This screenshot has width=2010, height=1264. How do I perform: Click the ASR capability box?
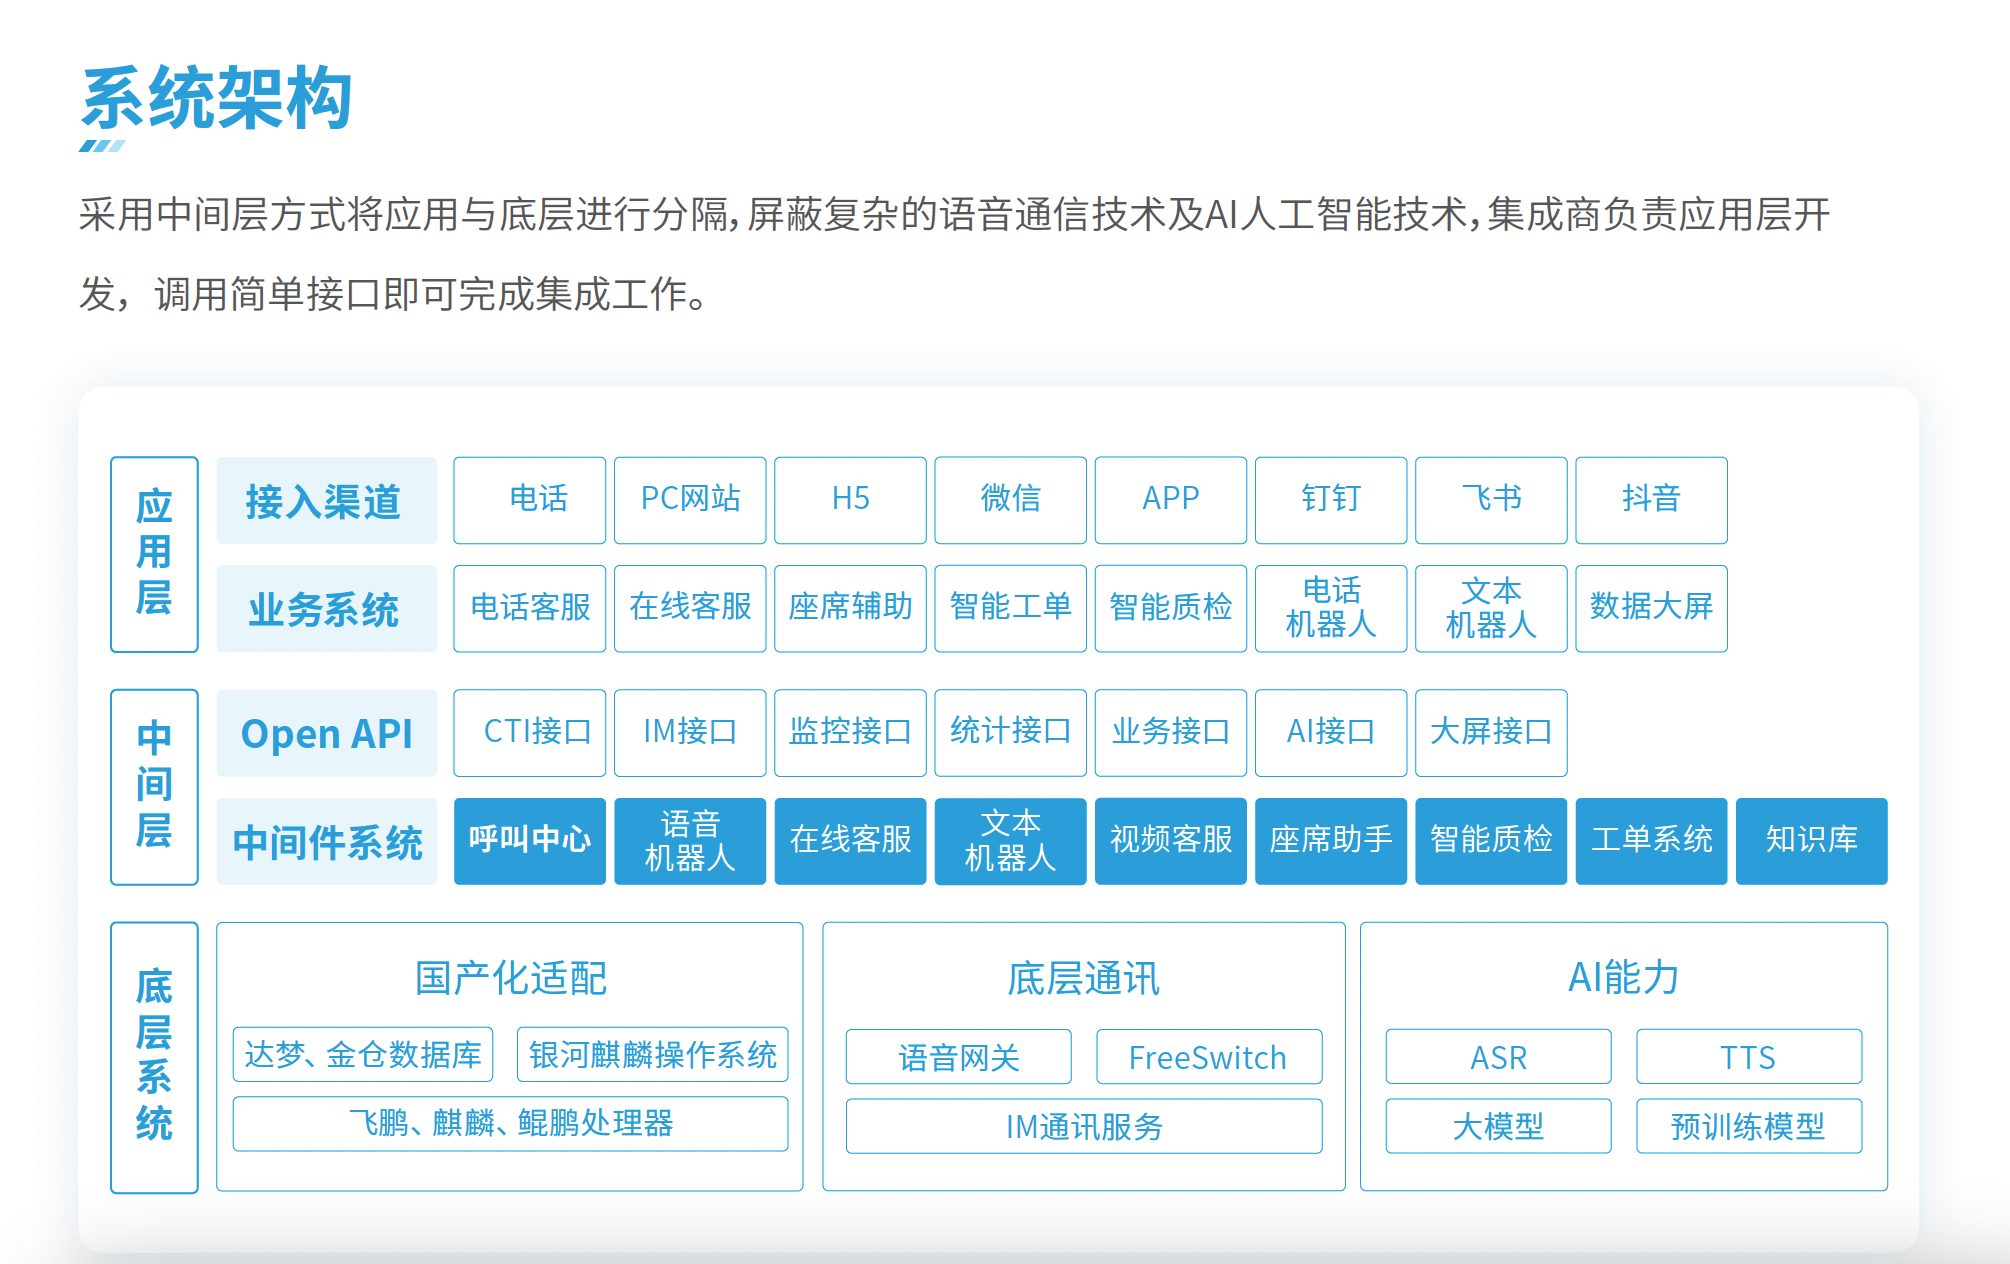(x=1498, y=1057)
